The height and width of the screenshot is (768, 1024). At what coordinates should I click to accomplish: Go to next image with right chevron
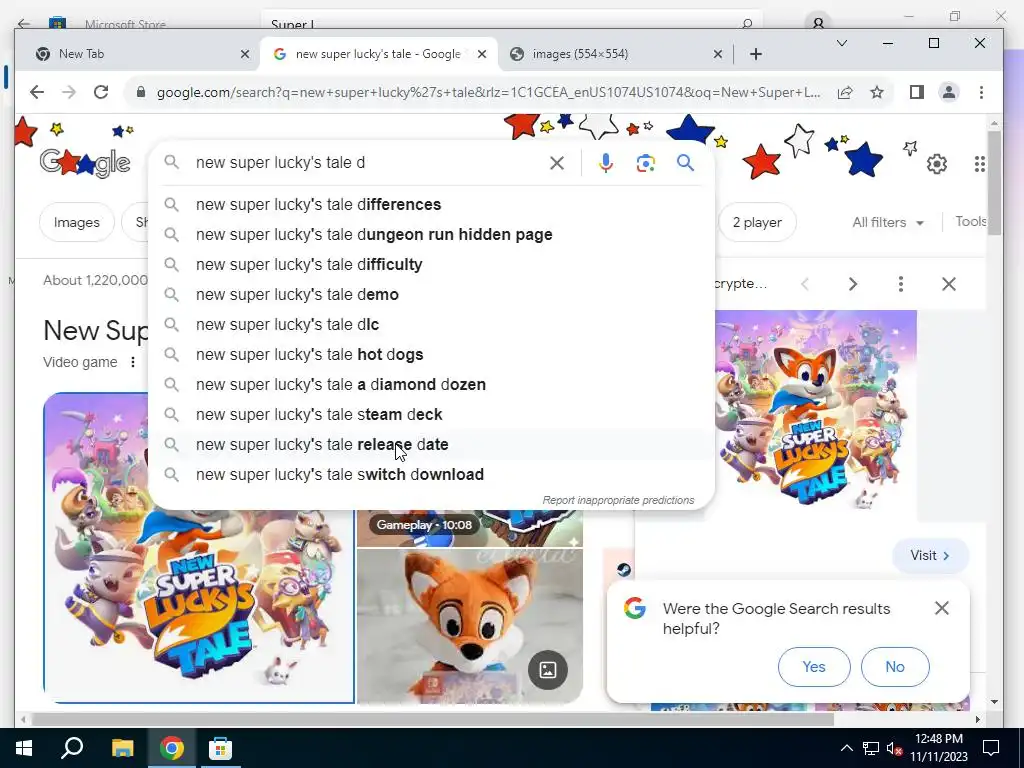pos(852,283)
